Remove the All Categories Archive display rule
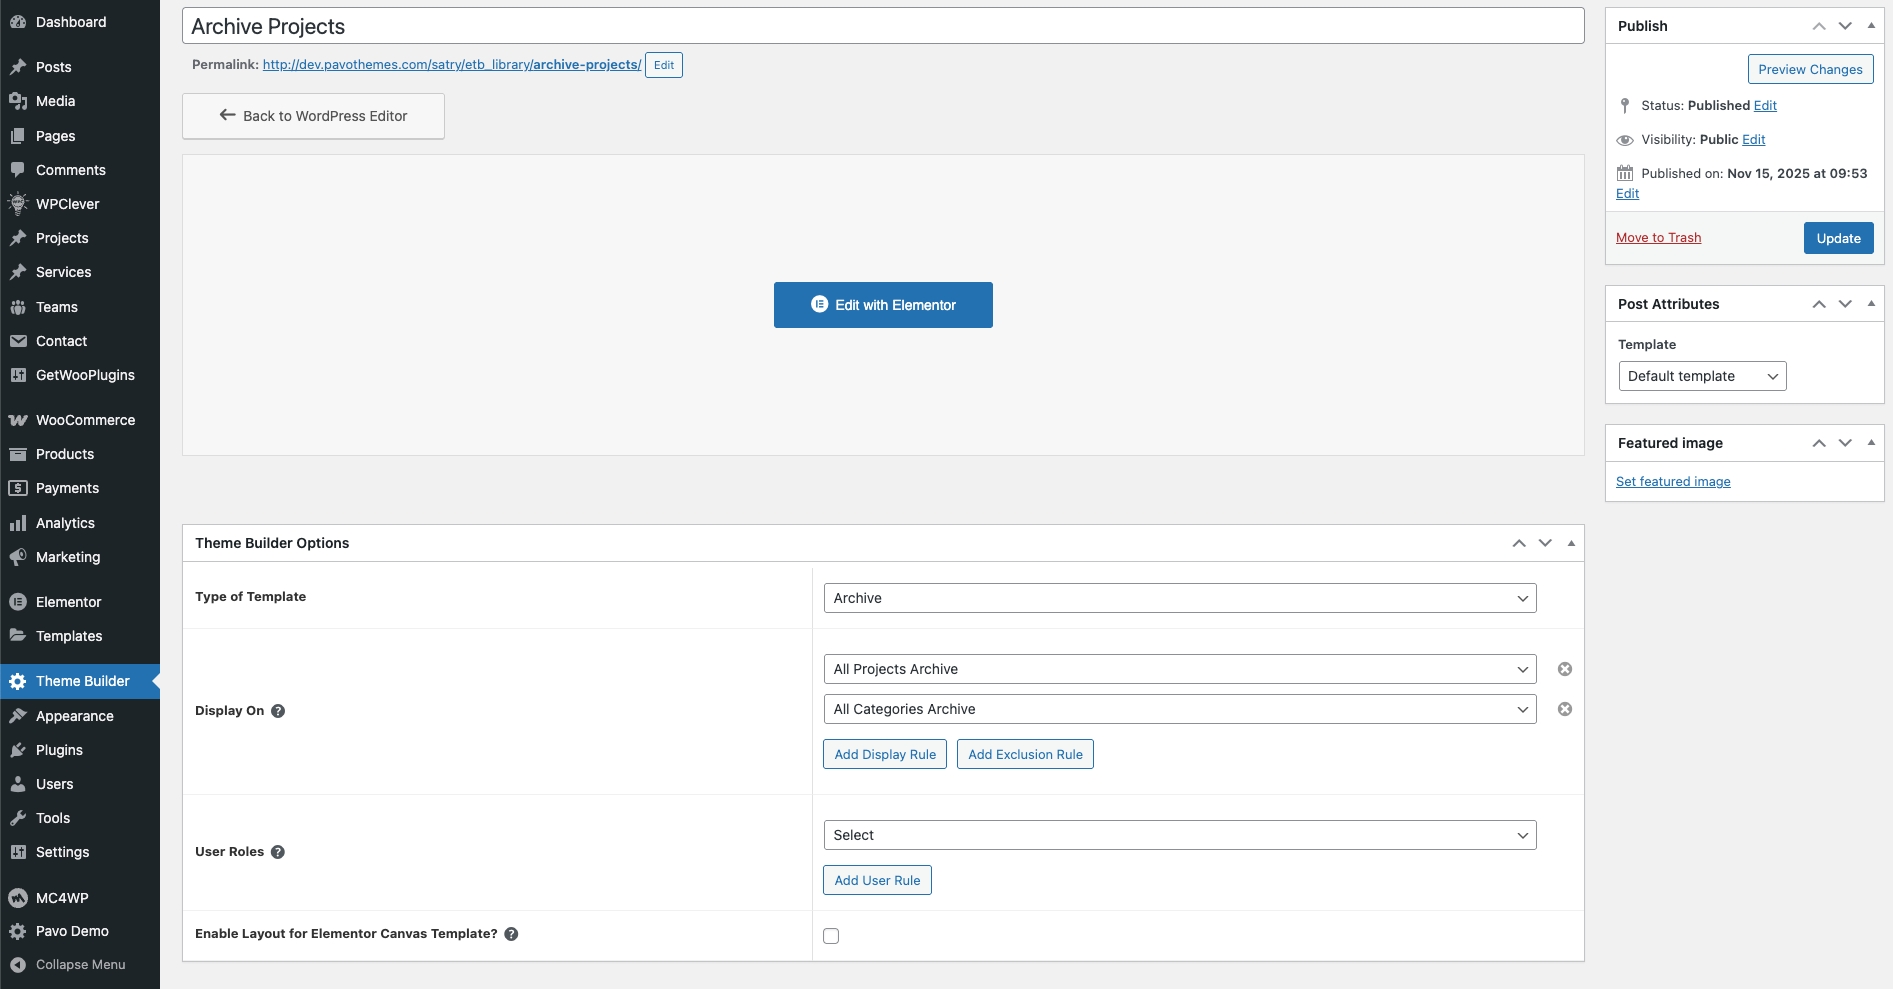Viewport: 1893px width, 989px height. tap(1565, 709)
